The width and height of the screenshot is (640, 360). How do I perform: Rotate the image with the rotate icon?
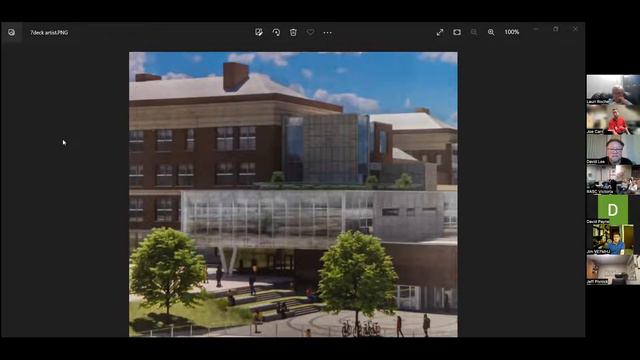(276, 32)
